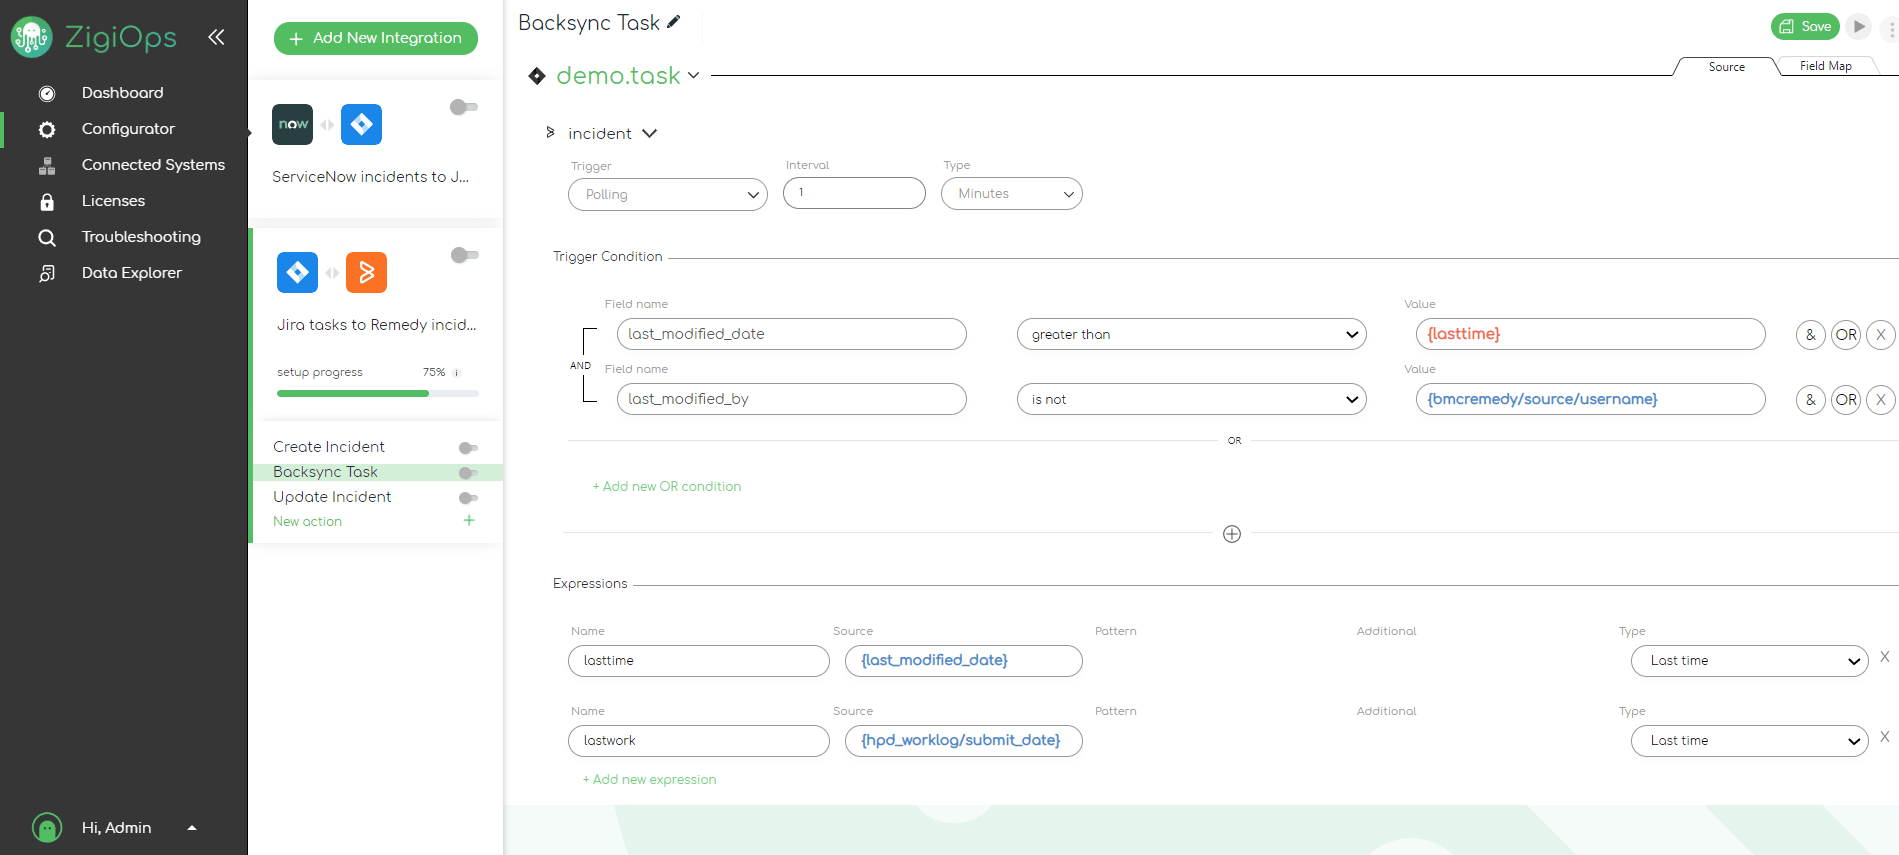Add AND condition on last_modified_date row
This screenshot has width=1899, height=855.
tap(1811, 335)
